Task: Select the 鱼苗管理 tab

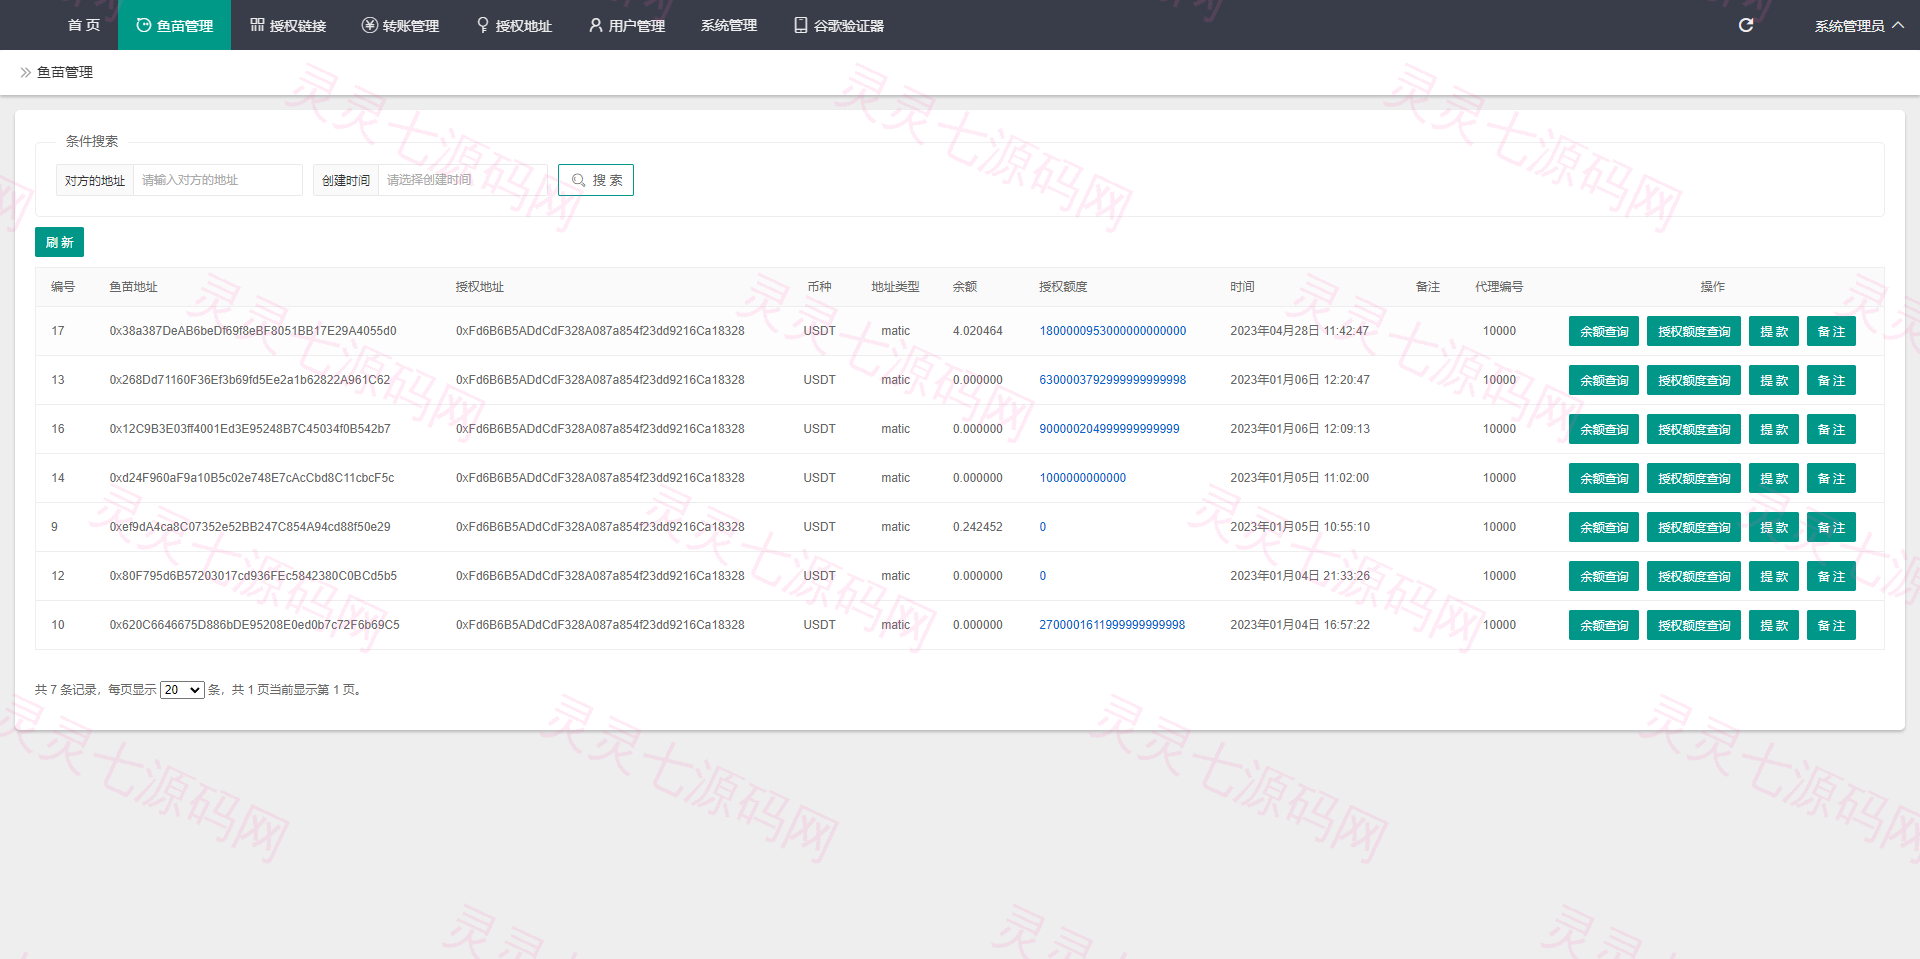Action: coord(174,25)
